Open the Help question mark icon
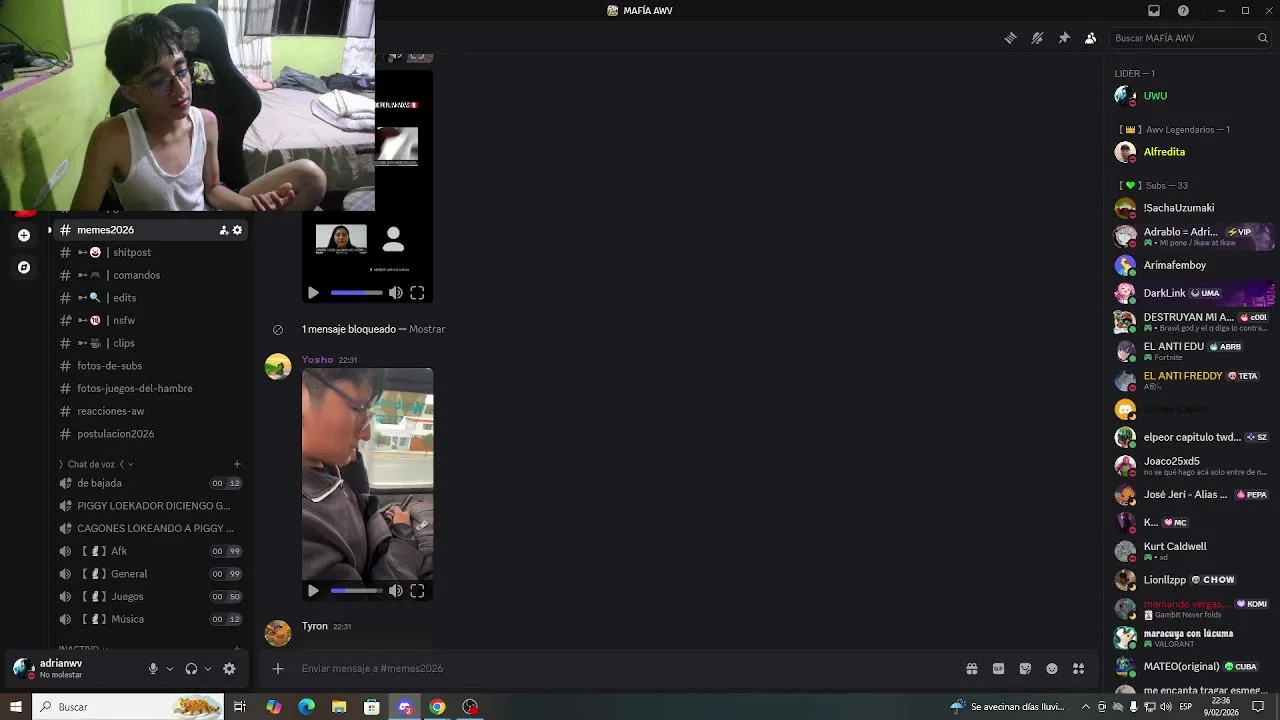 click(x=1183, y=10)
